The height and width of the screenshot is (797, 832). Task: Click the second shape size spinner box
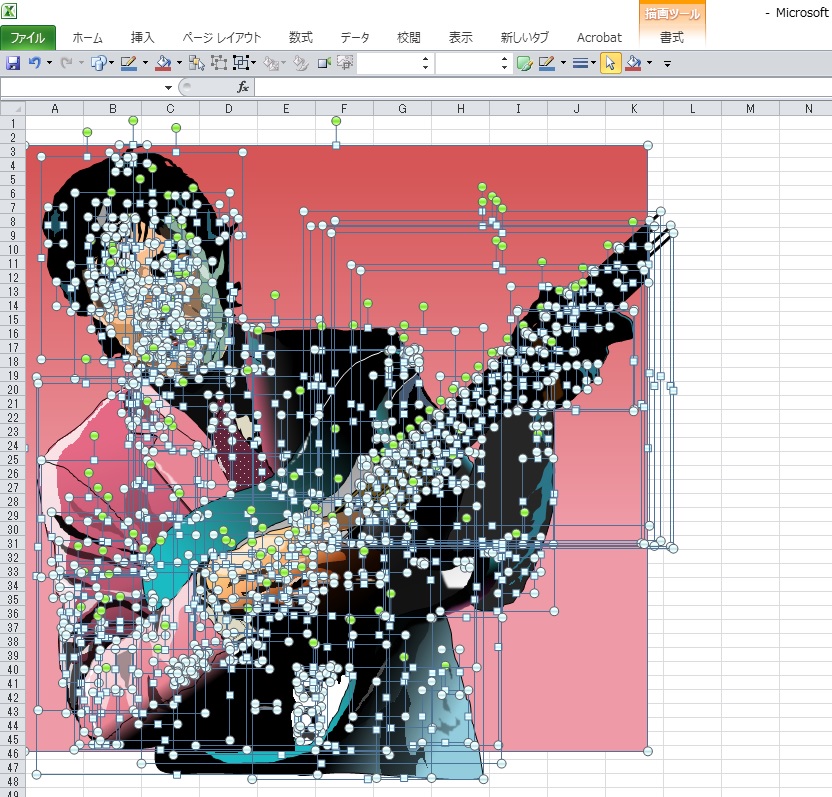pos(472,63)
